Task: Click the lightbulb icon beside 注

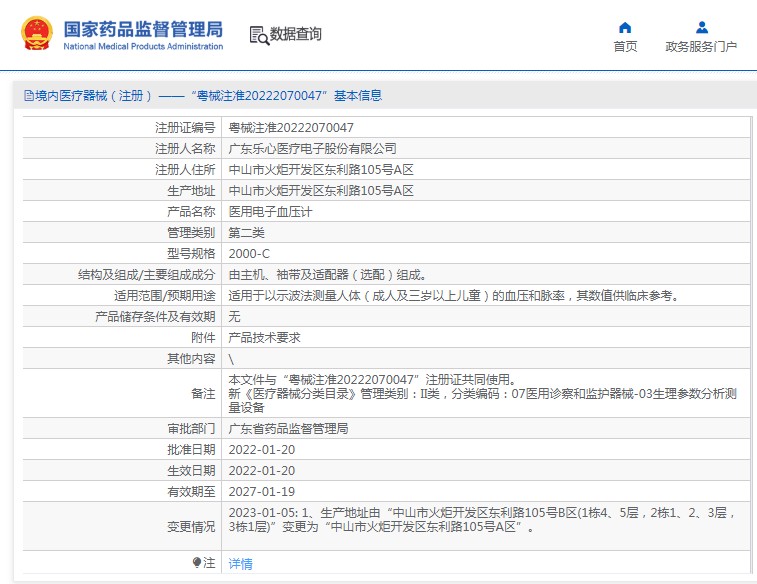Action: pyautogui.click(x=196, y=562)
